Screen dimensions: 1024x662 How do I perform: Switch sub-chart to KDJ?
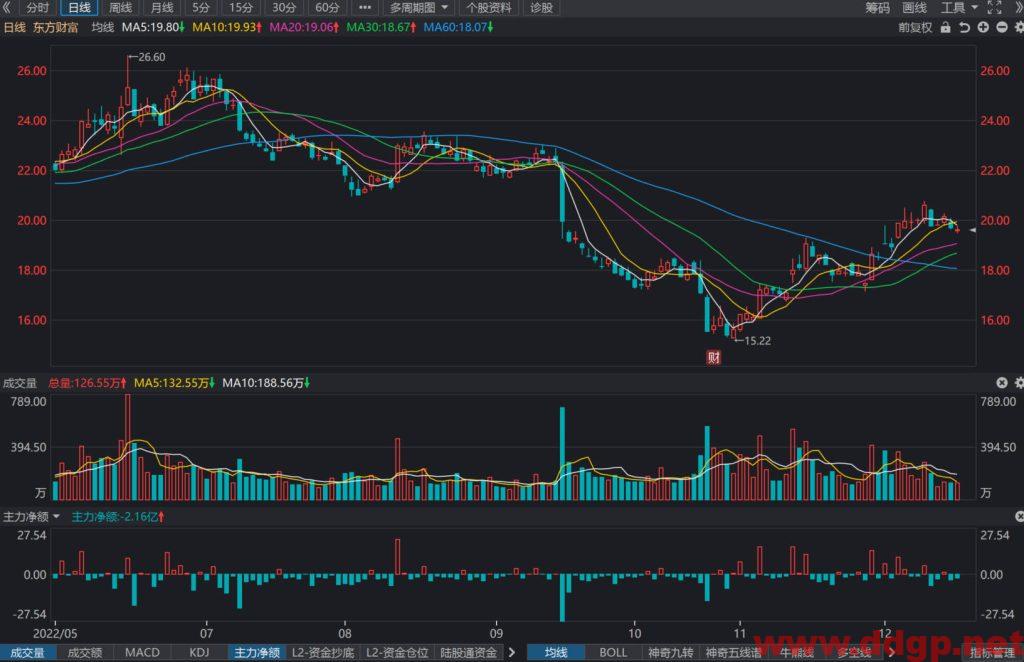click(199, 652)
